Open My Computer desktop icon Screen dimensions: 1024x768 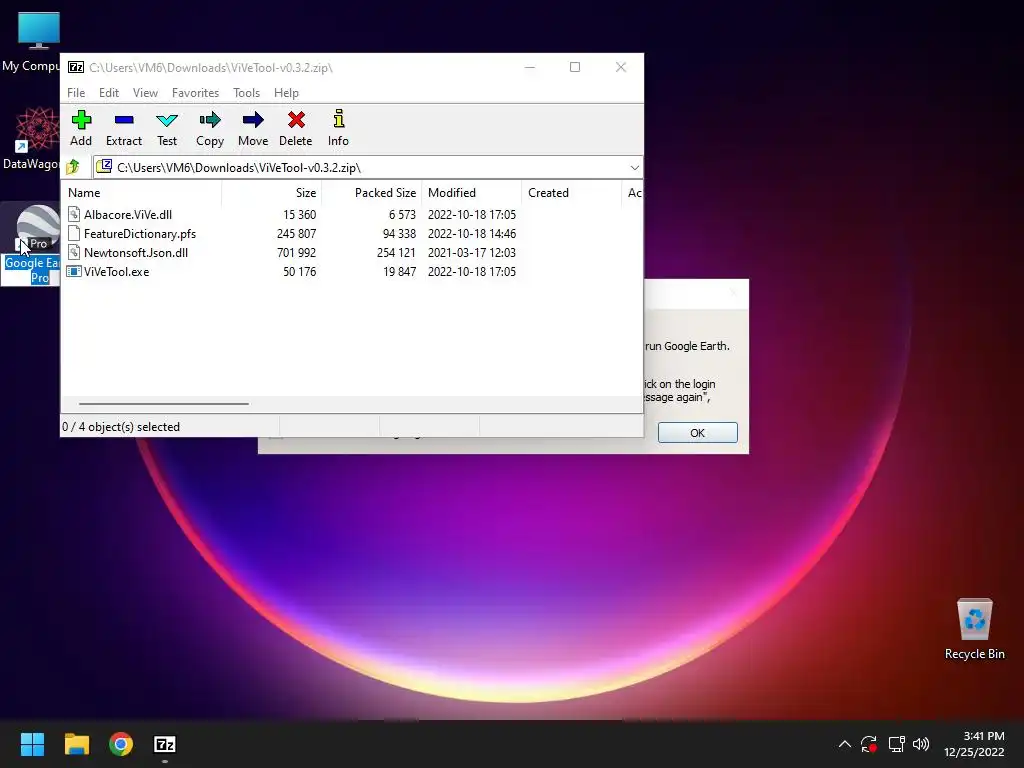click(x=39, y=31)
